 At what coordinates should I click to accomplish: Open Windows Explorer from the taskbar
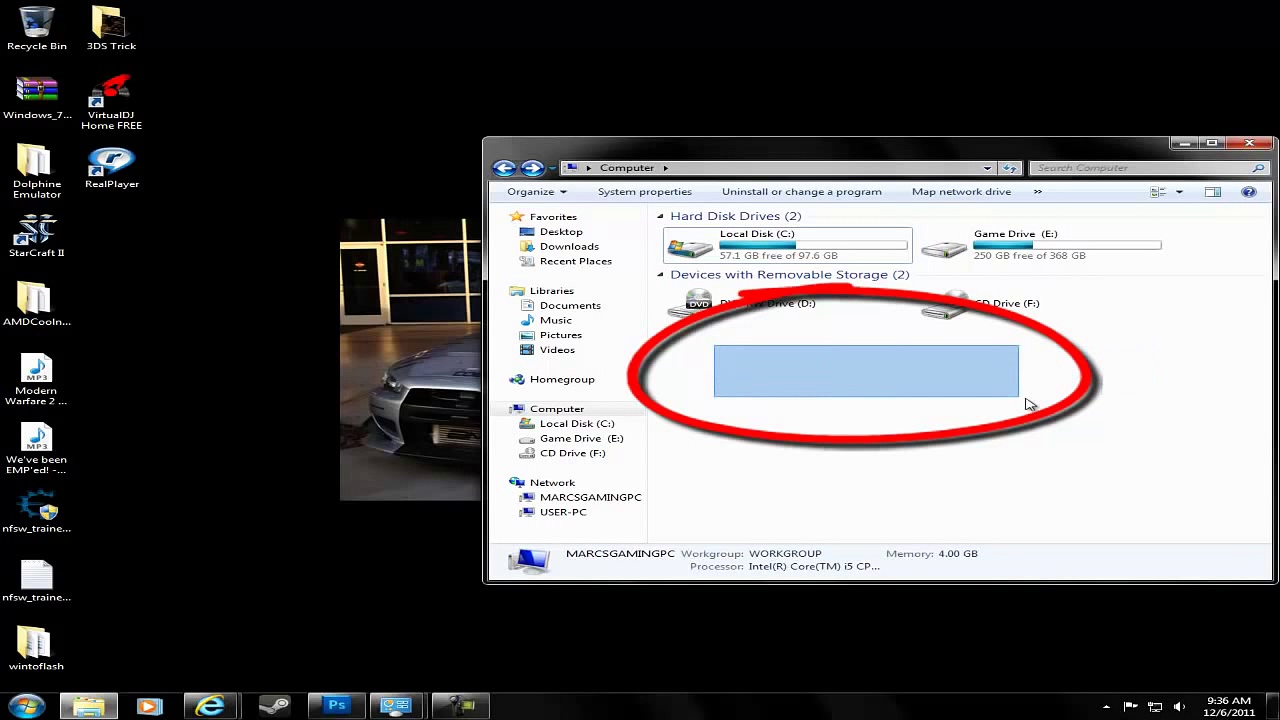(88, 706)
